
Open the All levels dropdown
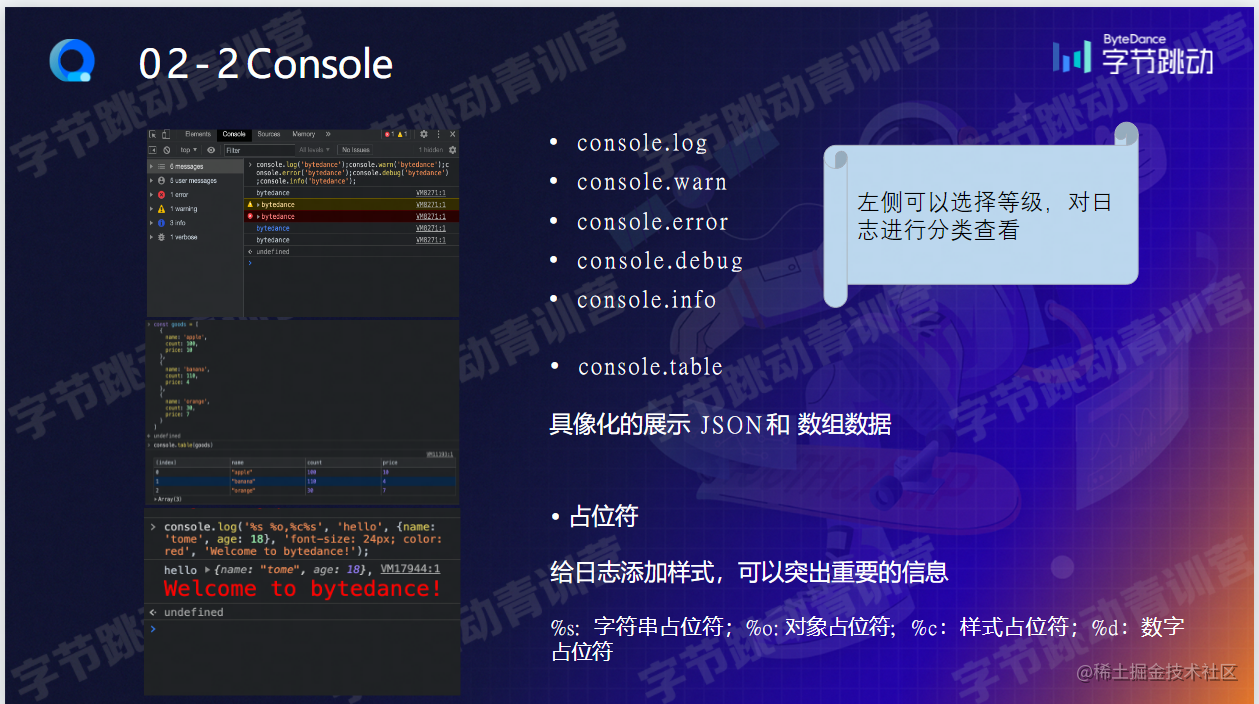tap(315, 150)
